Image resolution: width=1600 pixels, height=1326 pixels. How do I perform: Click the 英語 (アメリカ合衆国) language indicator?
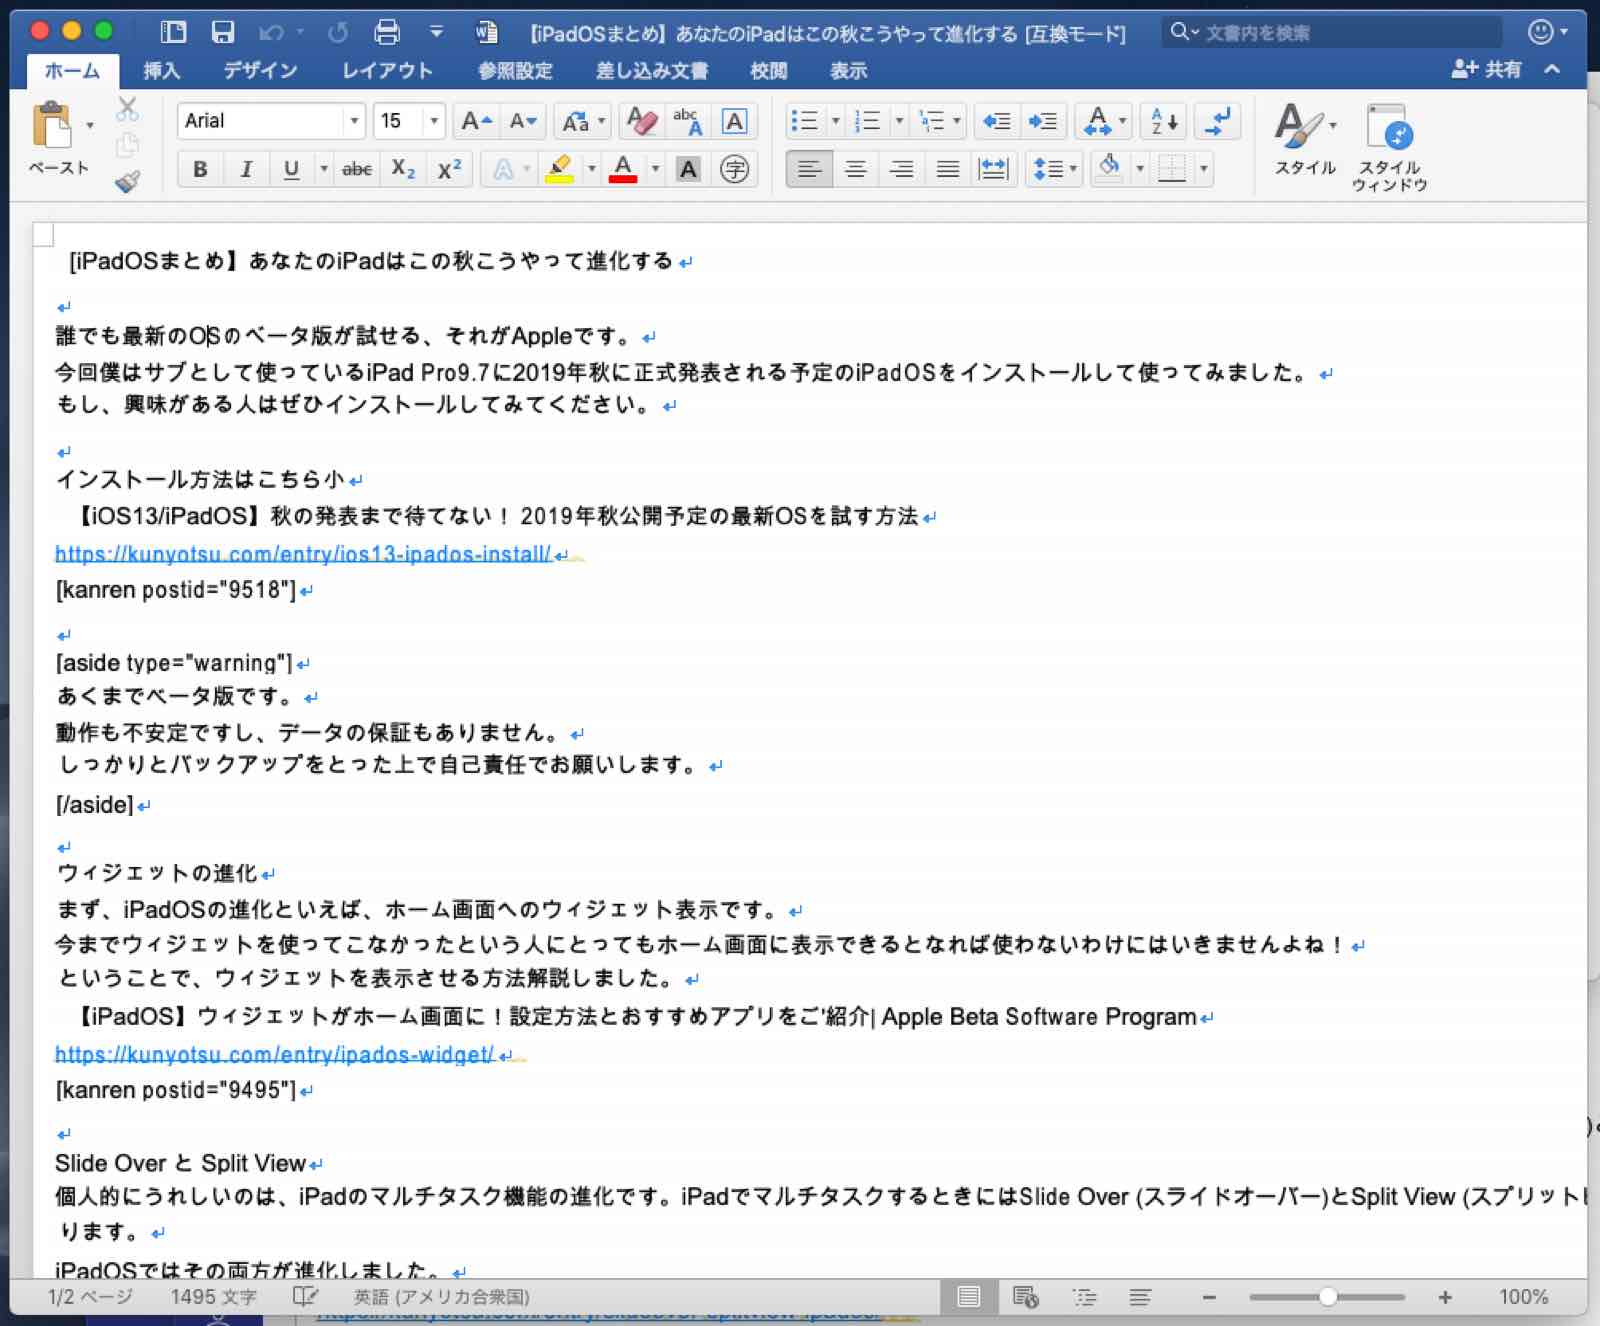[441, 1297]
